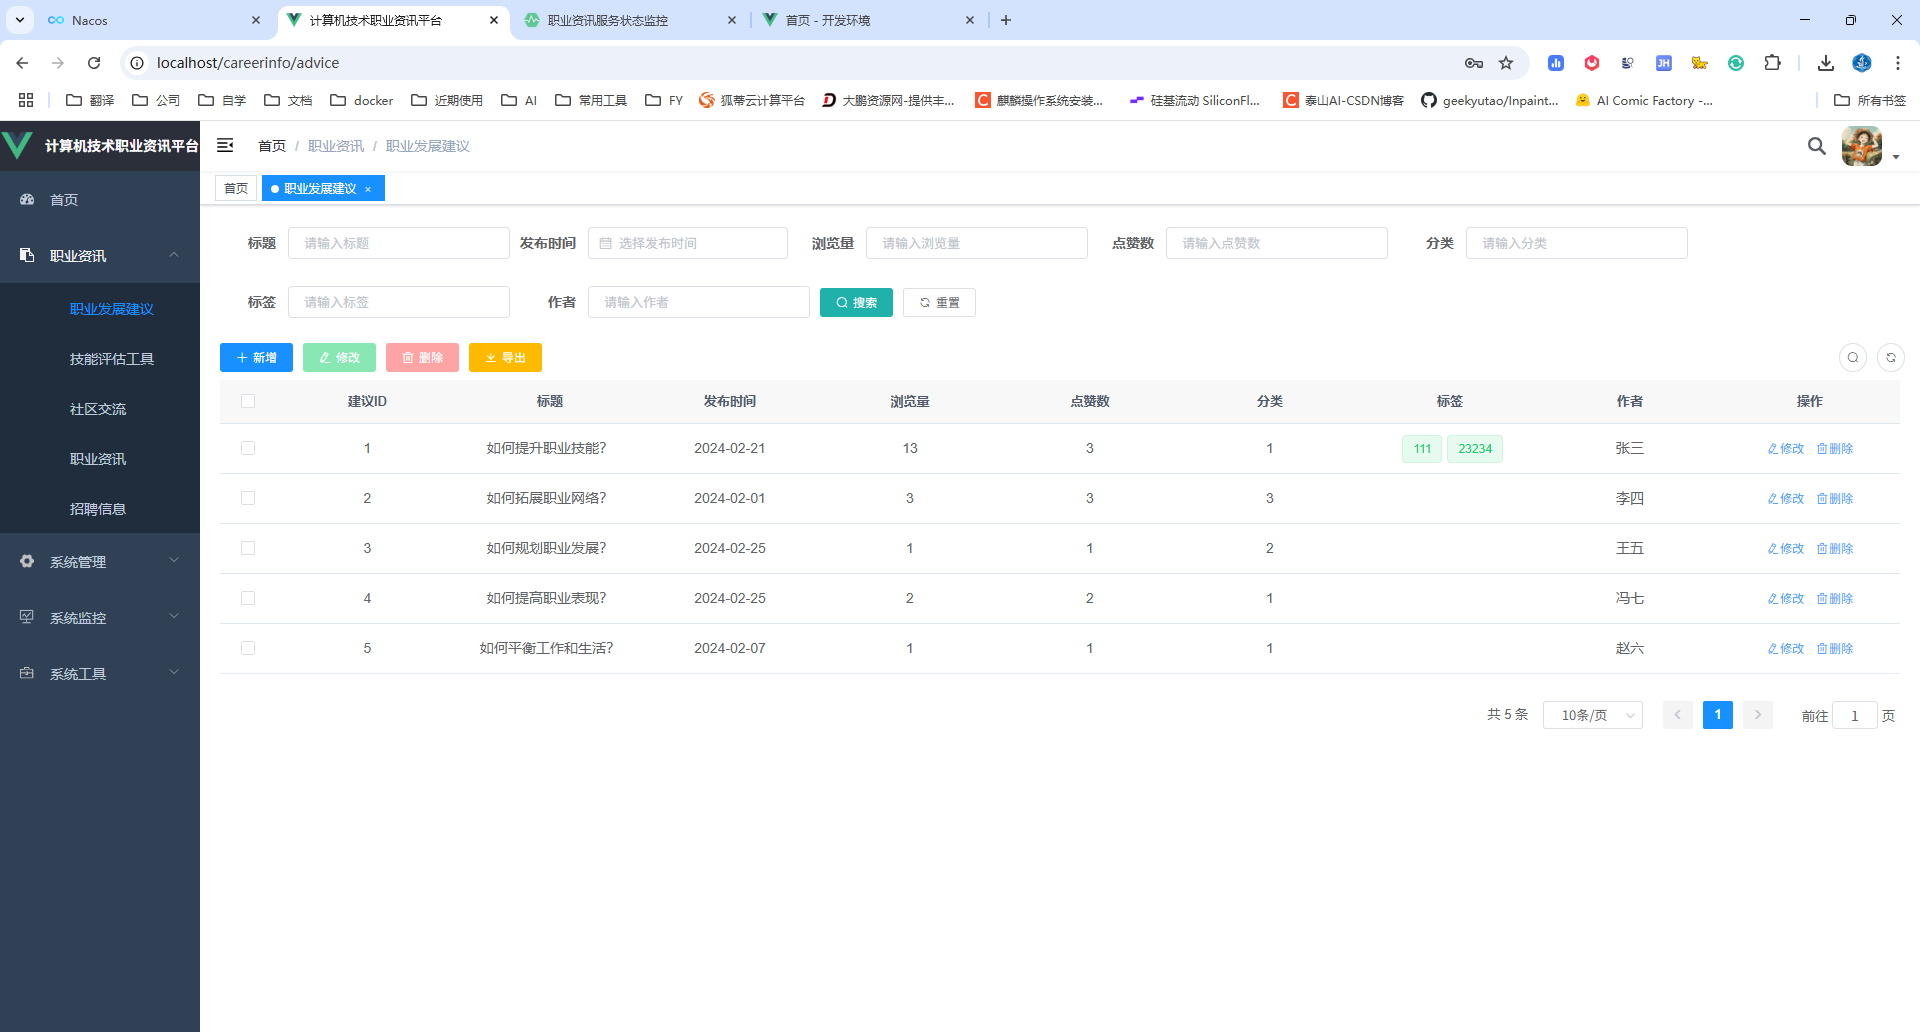The image size is (1920, 1032).
Task: Expand the 系统管理 sidebar menu
Action: [x=100, y=561]
